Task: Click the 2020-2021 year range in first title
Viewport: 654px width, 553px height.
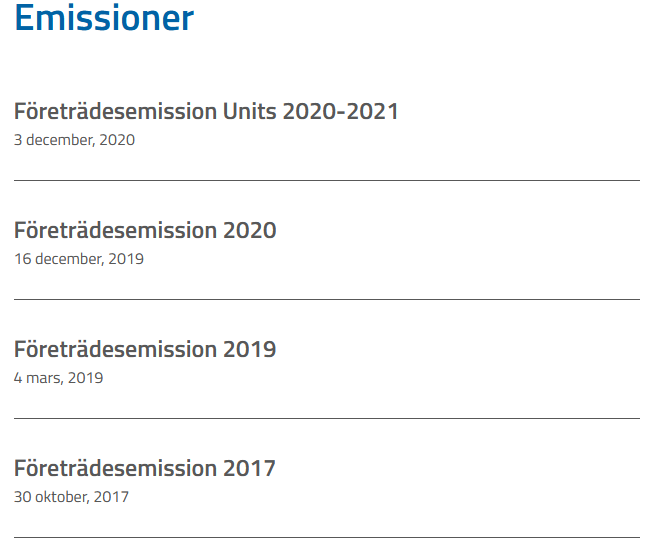Action: click(341, 111)
